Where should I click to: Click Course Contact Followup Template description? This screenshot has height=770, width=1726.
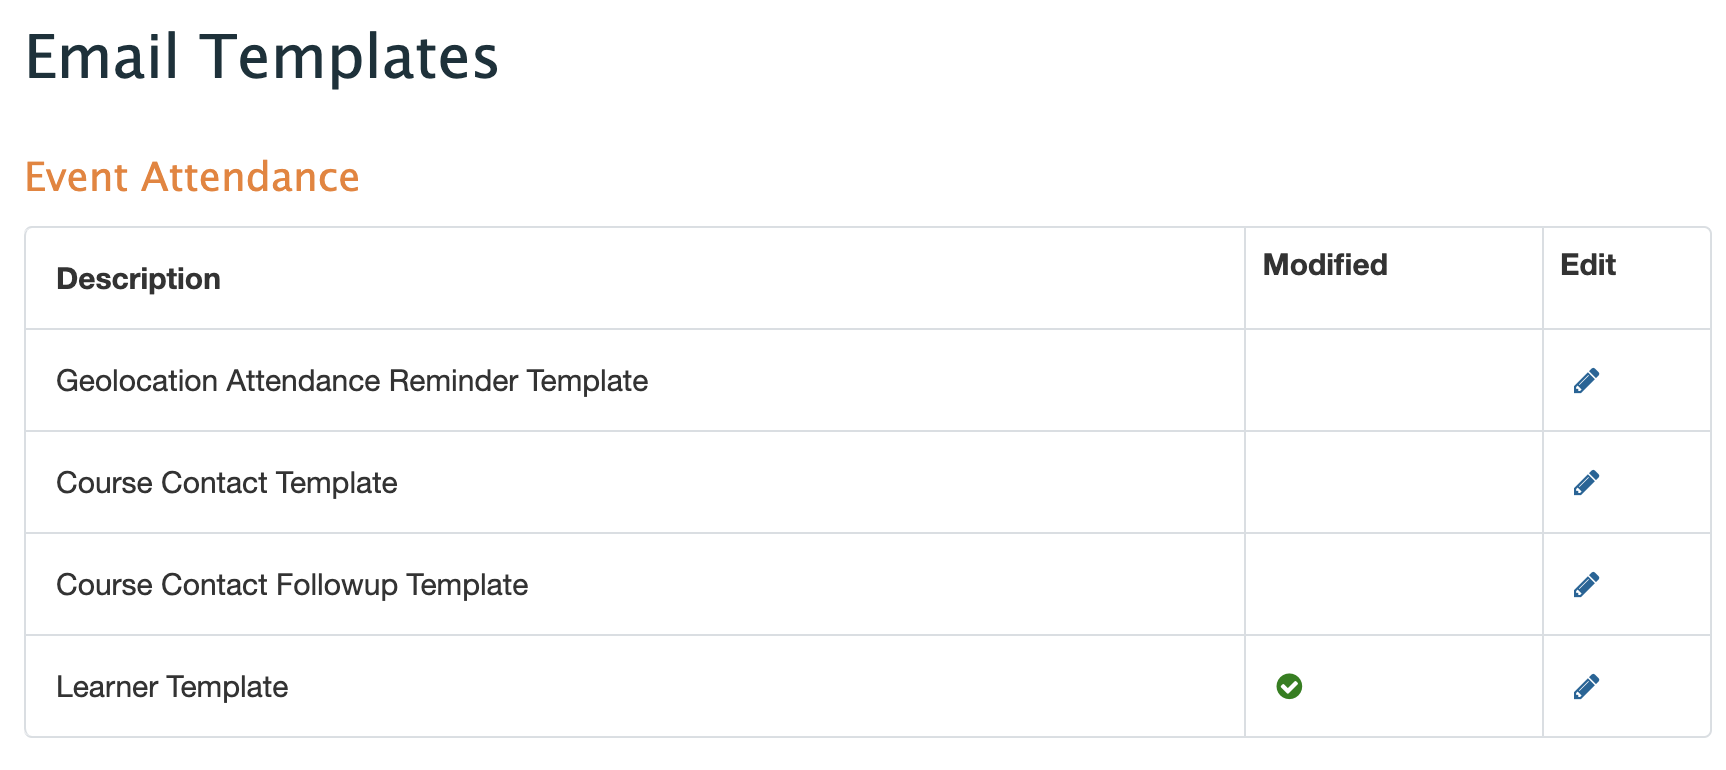pos(292,585)
